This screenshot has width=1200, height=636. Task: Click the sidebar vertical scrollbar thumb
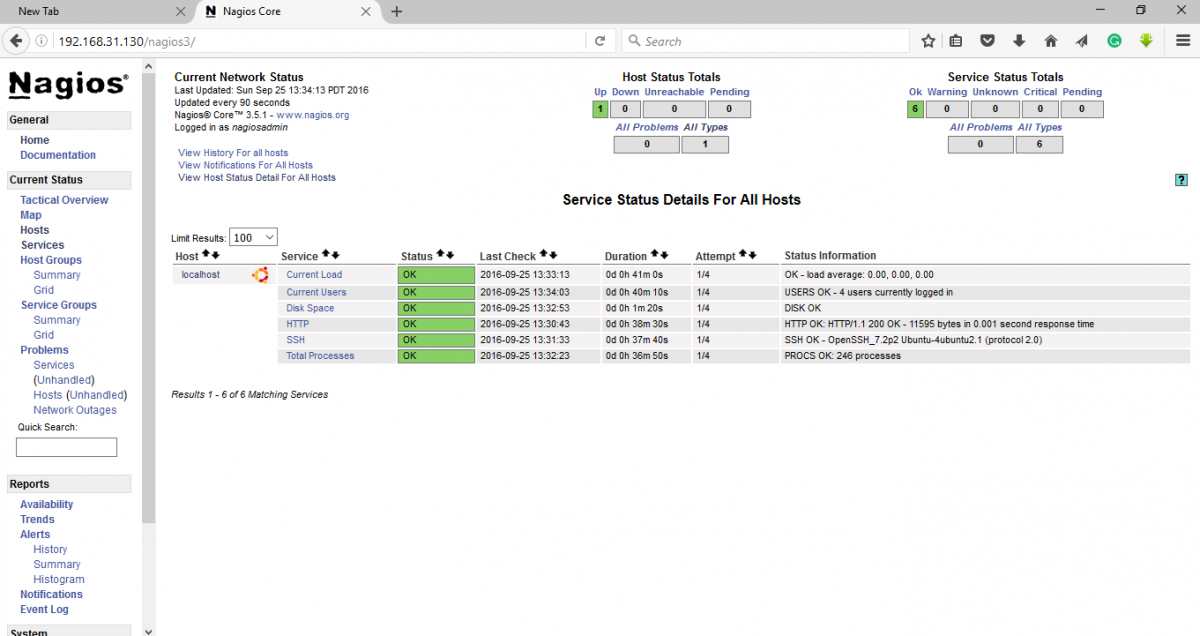149,300
